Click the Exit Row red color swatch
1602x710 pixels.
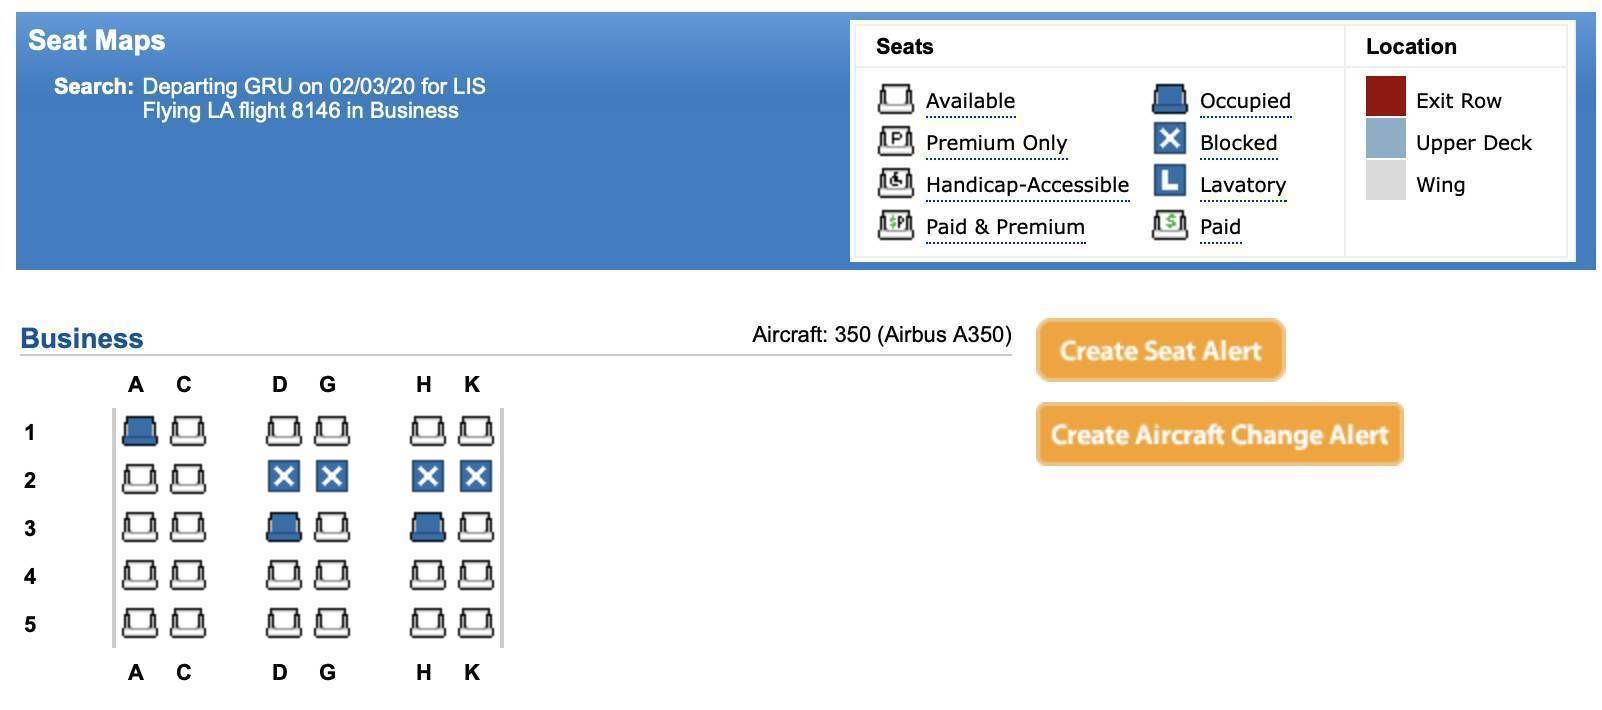point(1386,97)
